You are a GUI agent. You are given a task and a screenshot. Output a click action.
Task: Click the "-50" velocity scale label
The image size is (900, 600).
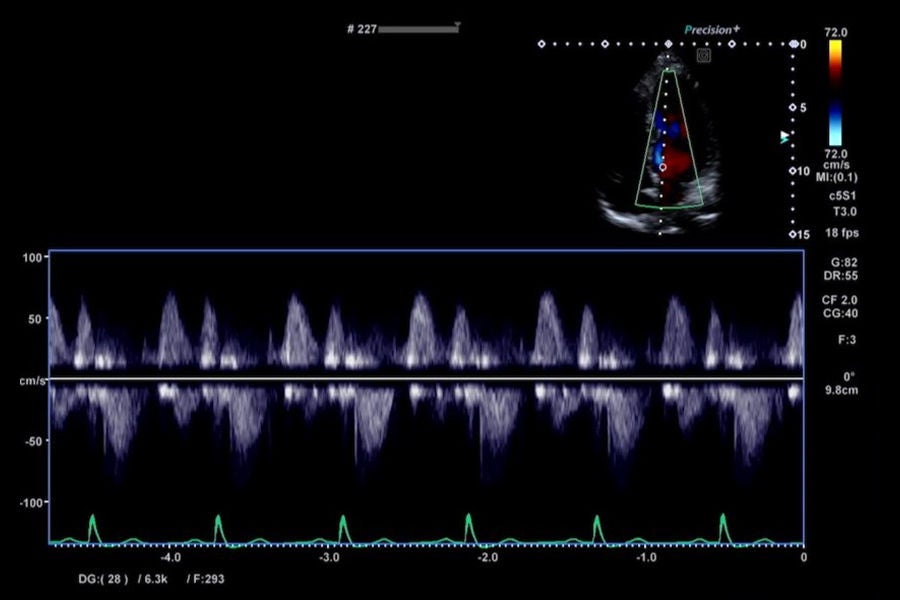(33, 441)
